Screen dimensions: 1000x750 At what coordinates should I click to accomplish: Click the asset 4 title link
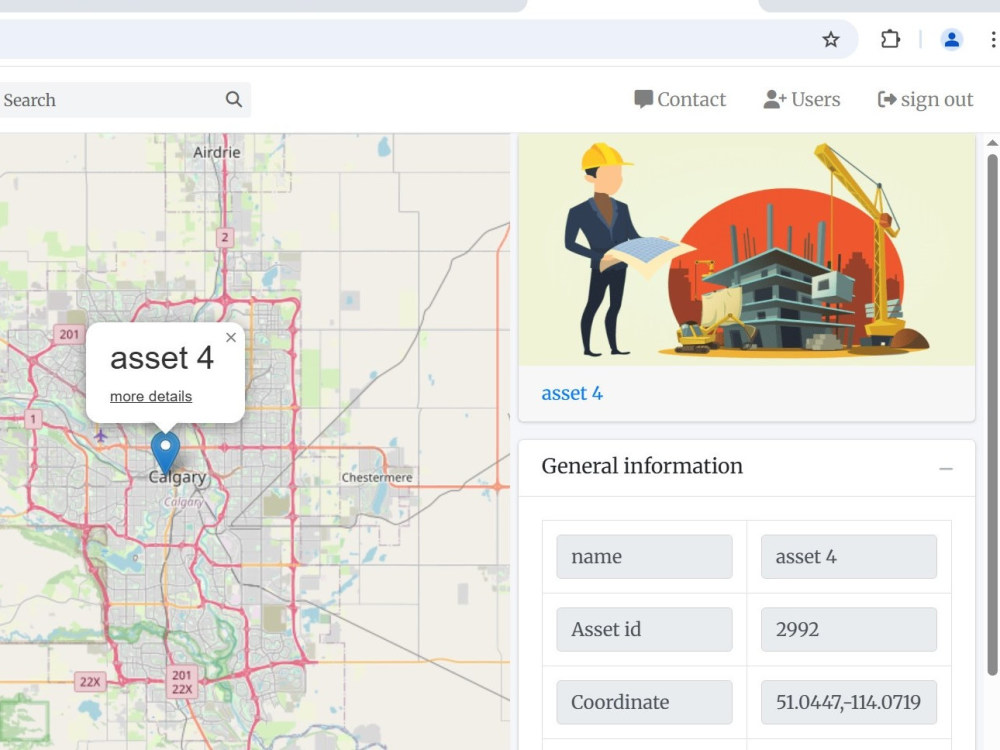pyautogui.click(x=572, y=393)
